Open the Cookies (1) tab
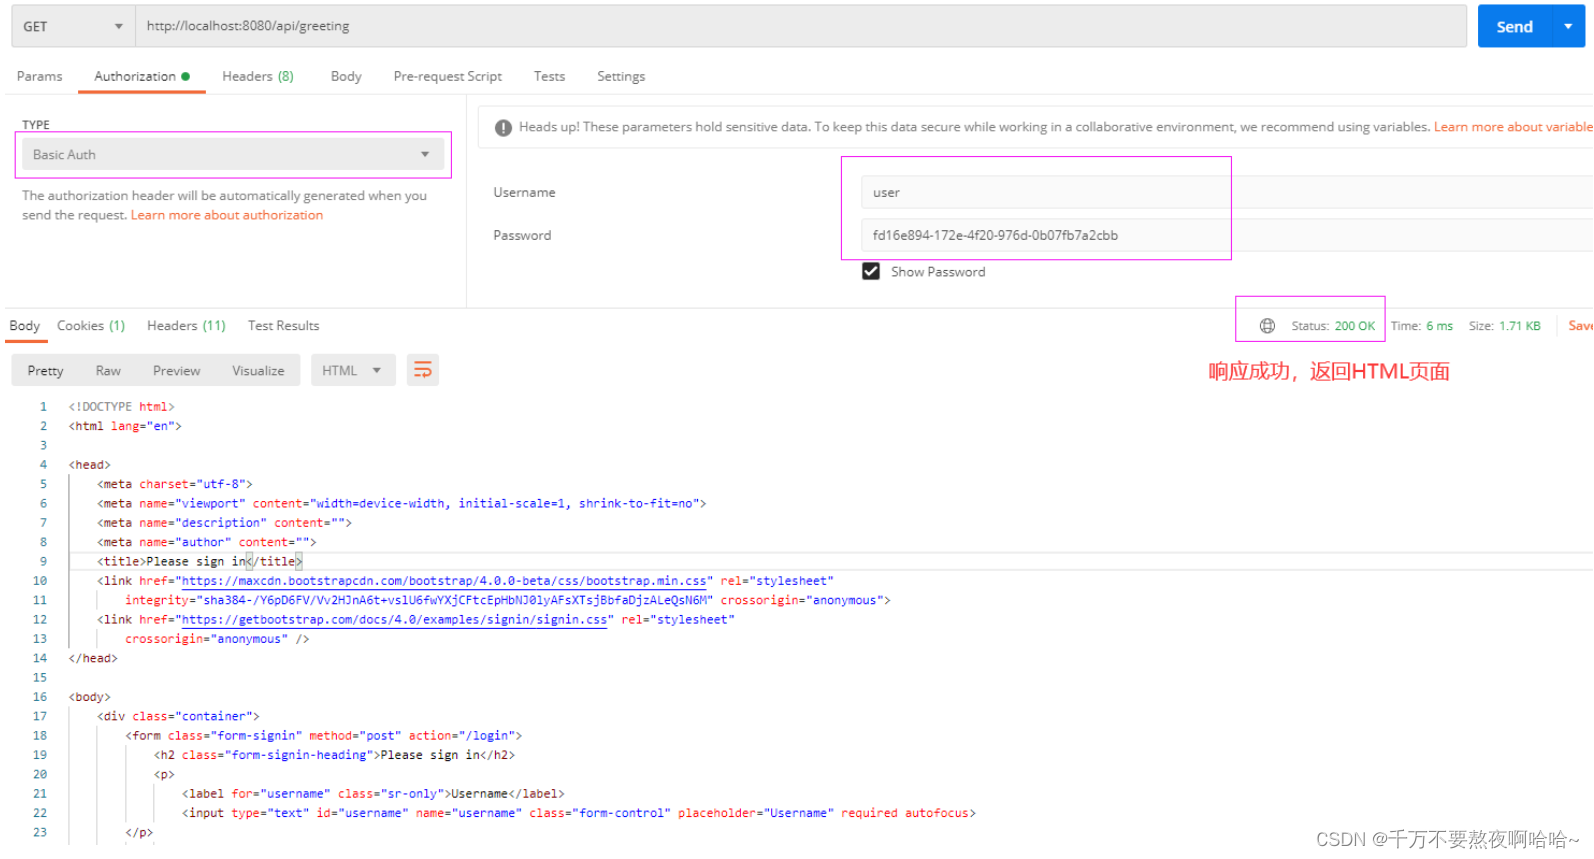Viewport: 1594px width, 859px height. tap(91, 326)
